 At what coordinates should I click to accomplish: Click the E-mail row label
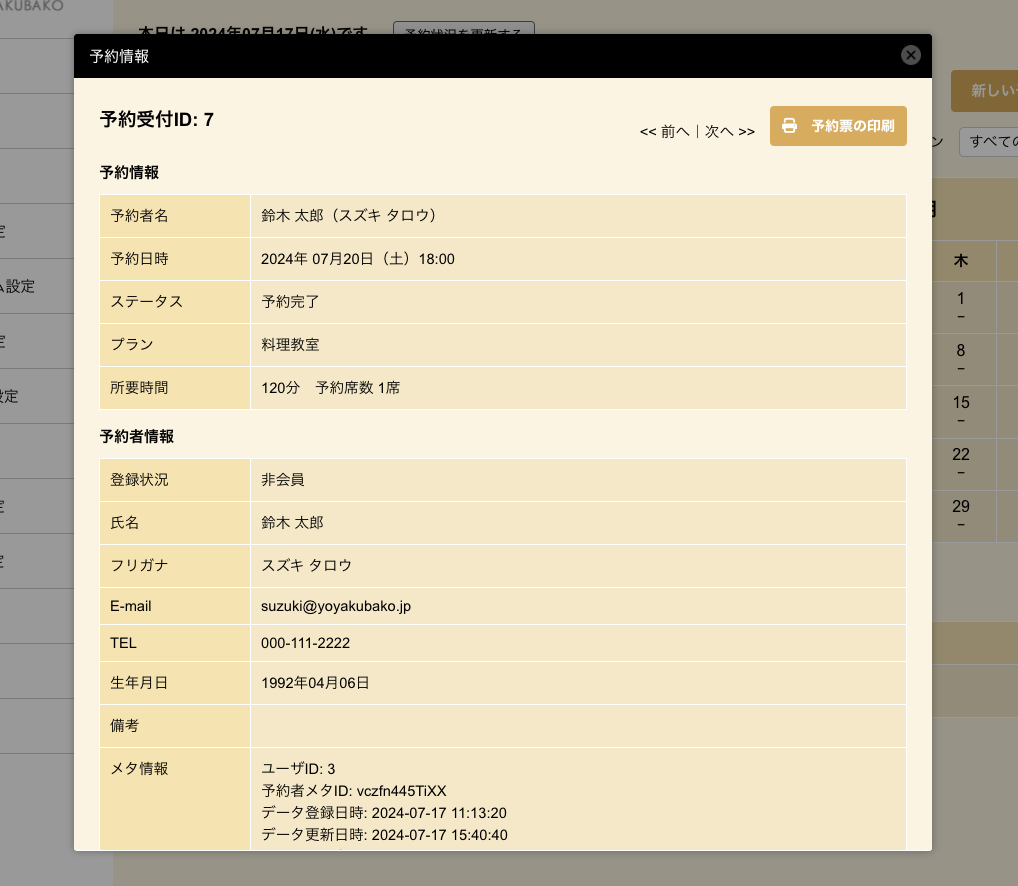click(130, 606)
